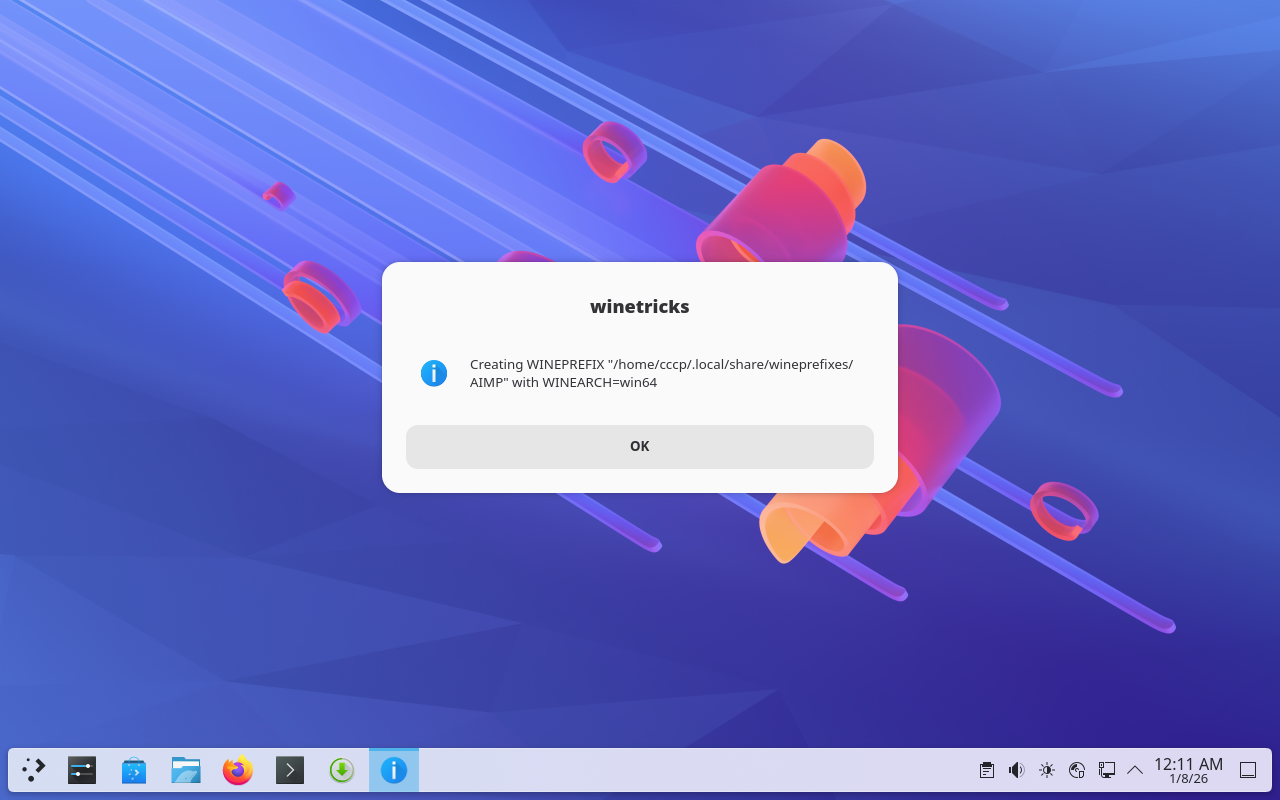Open the audio volume tray applet
The image size is (1280, 800).
tap(1017, 770)
